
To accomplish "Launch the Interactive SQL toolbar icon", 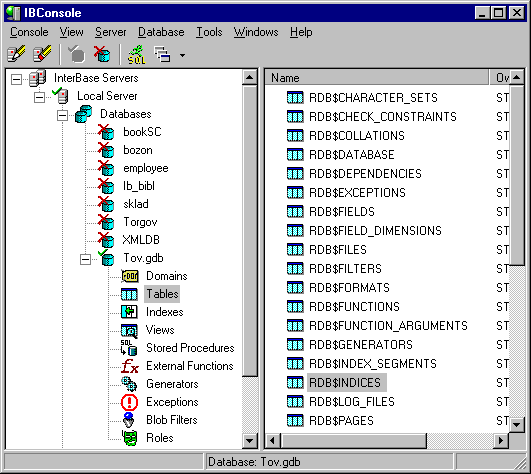I will pyautogui.click(x=136, y=55).
